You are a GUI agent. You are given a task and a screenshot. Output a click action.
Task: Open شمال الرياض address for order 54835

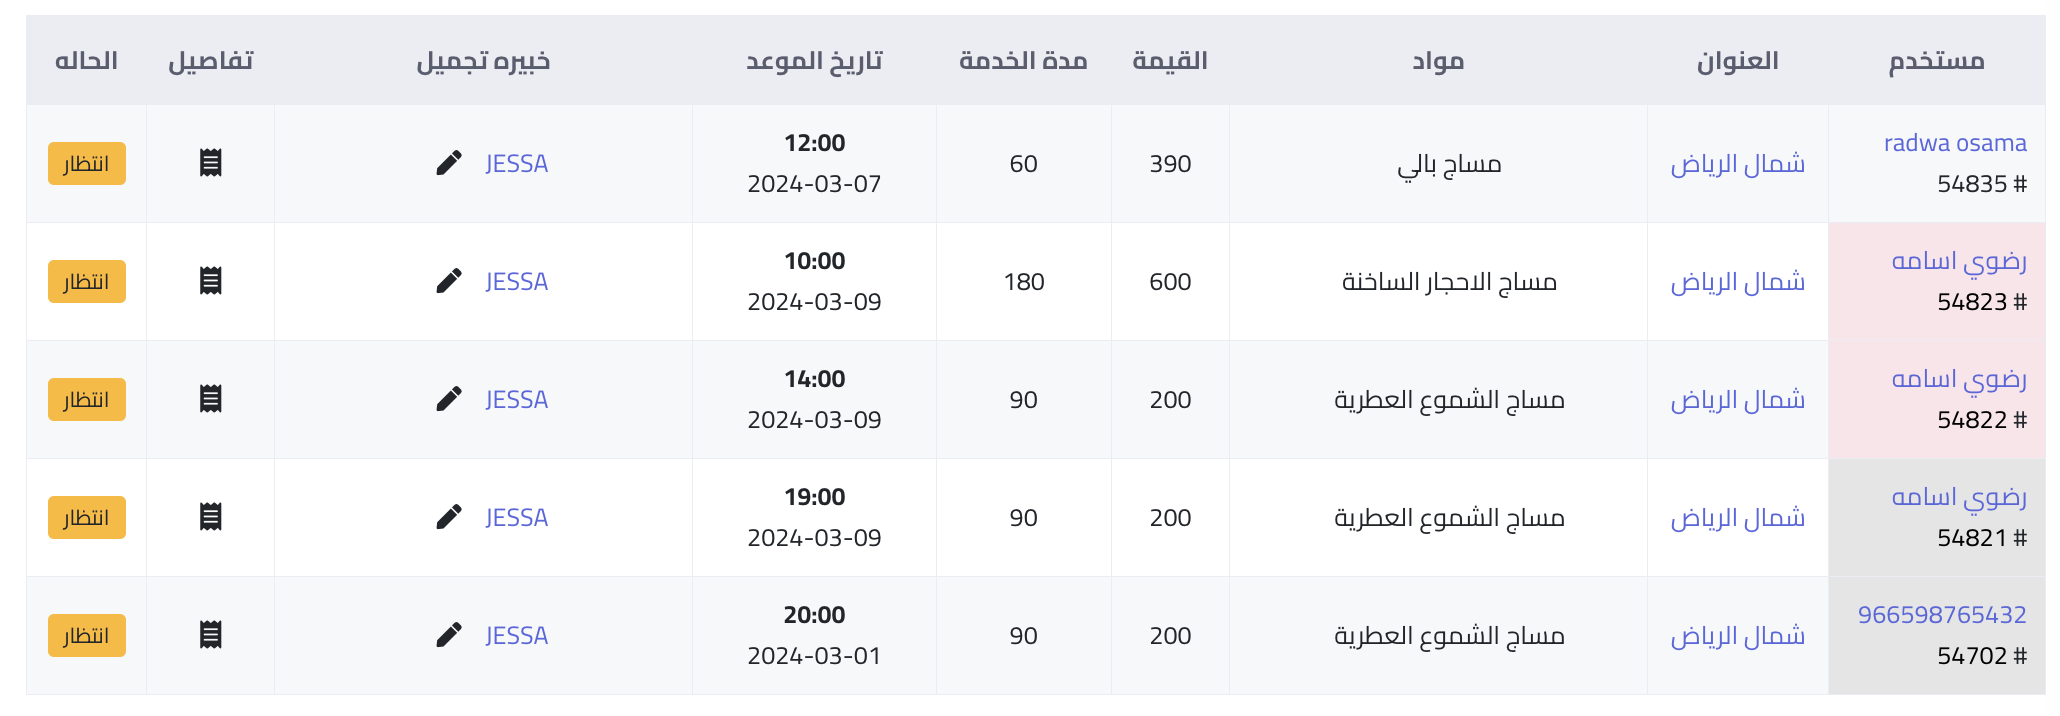pos(1738,163)
